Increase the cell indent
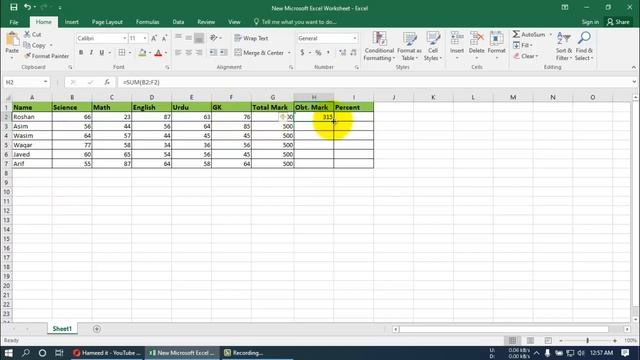This screenshot has width=640, height=360. [224, 53]
